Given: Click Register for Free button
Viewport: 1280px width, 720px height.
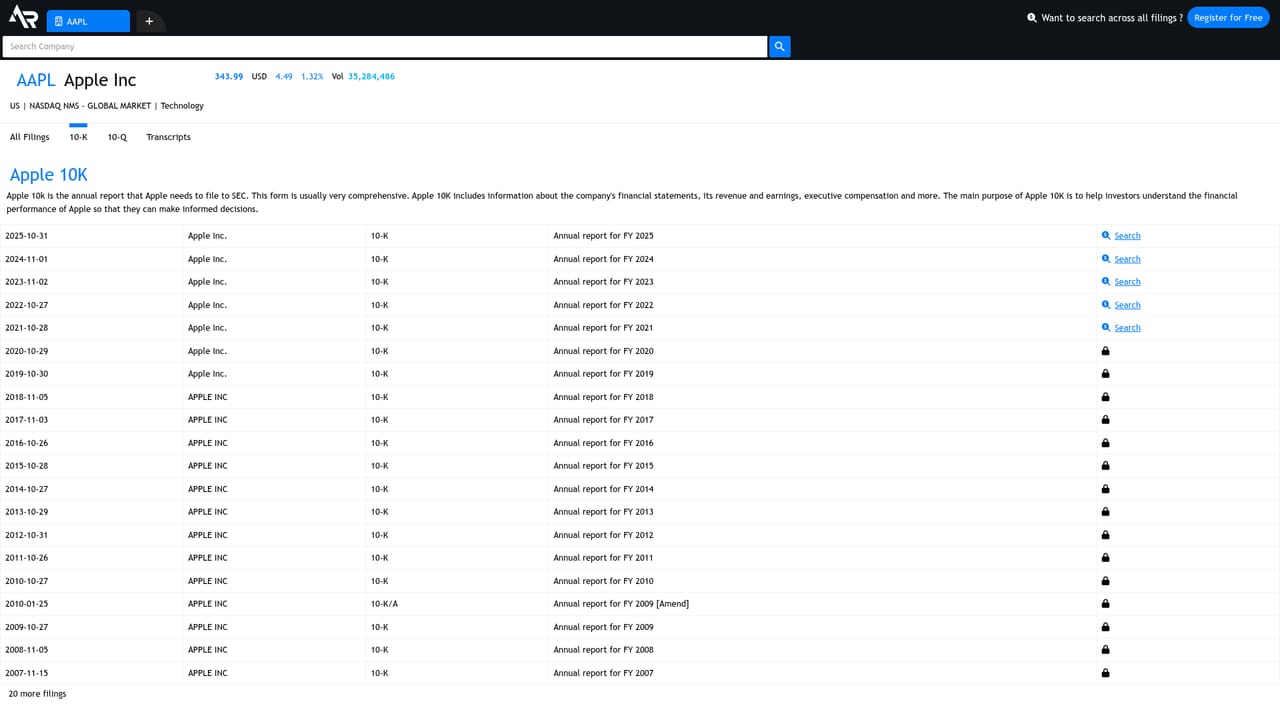Looking at the screenshot, I should click(x=1228, y=18).
